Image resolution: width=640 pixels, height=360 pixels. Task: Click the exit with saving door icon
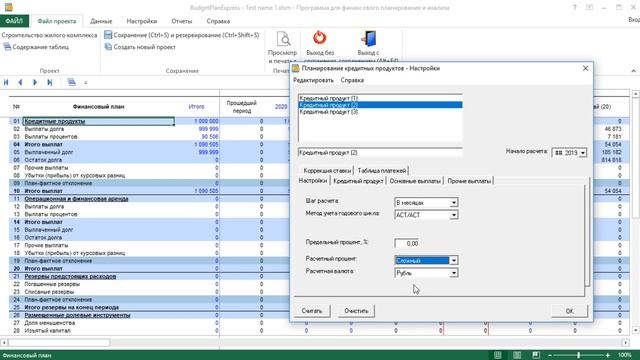369,38
